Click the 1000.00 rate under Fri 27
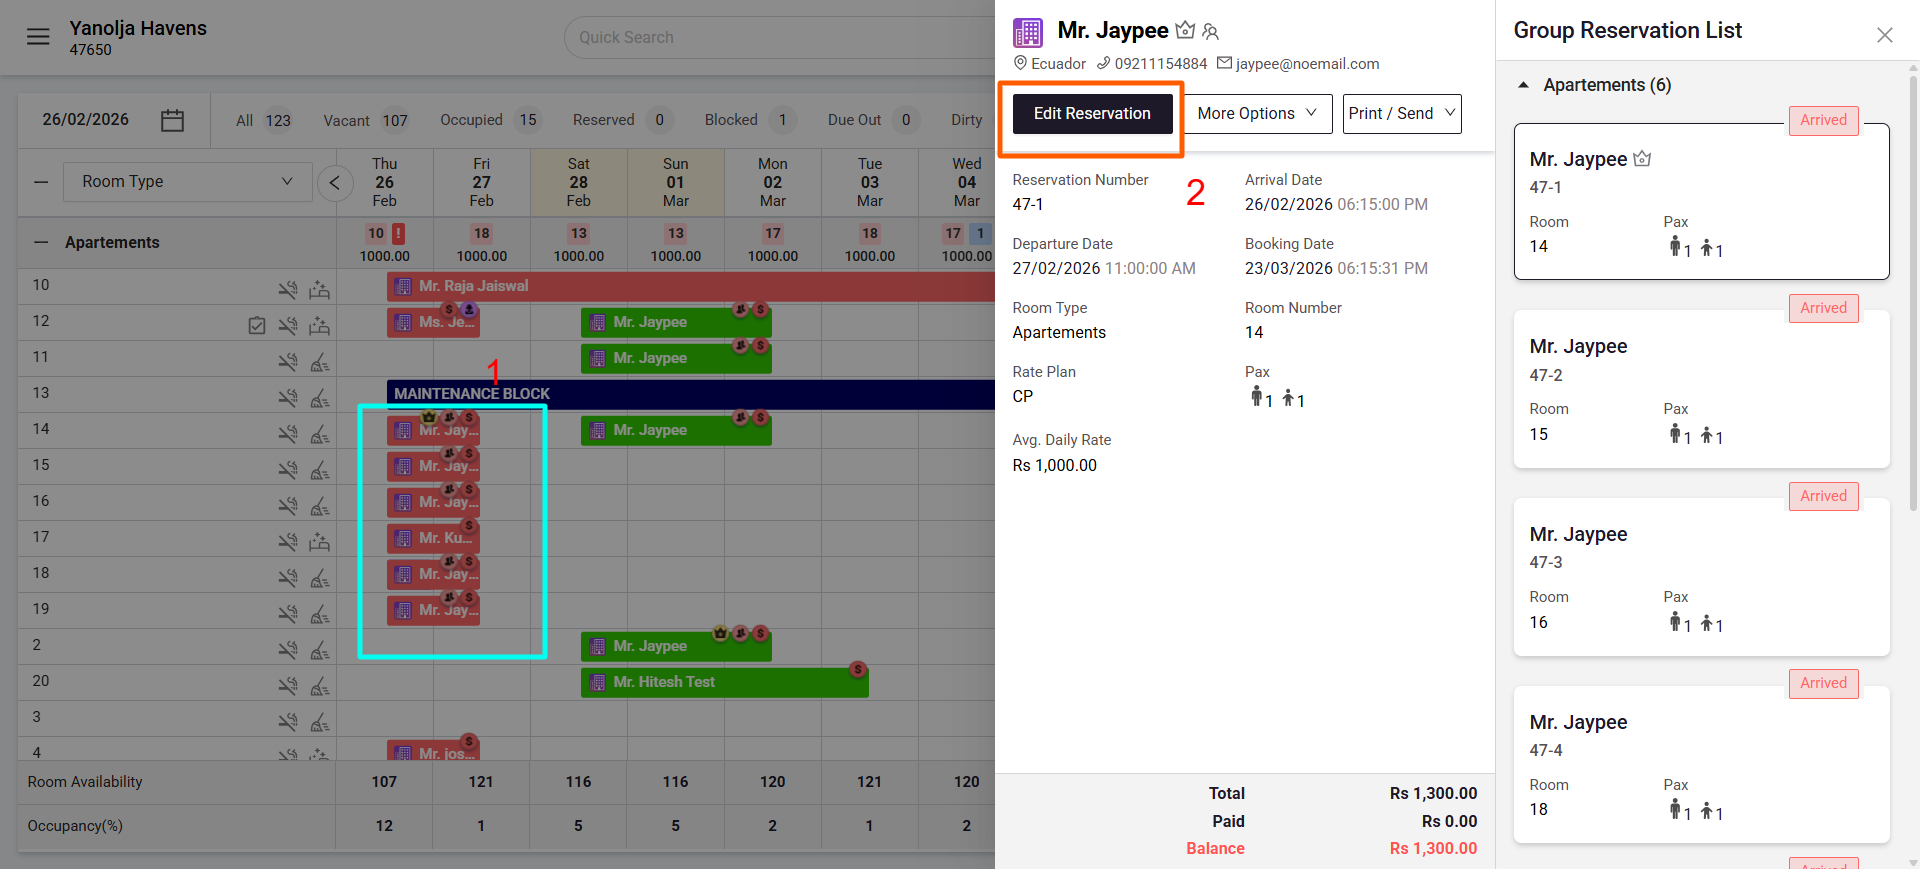 pos(482,256)
